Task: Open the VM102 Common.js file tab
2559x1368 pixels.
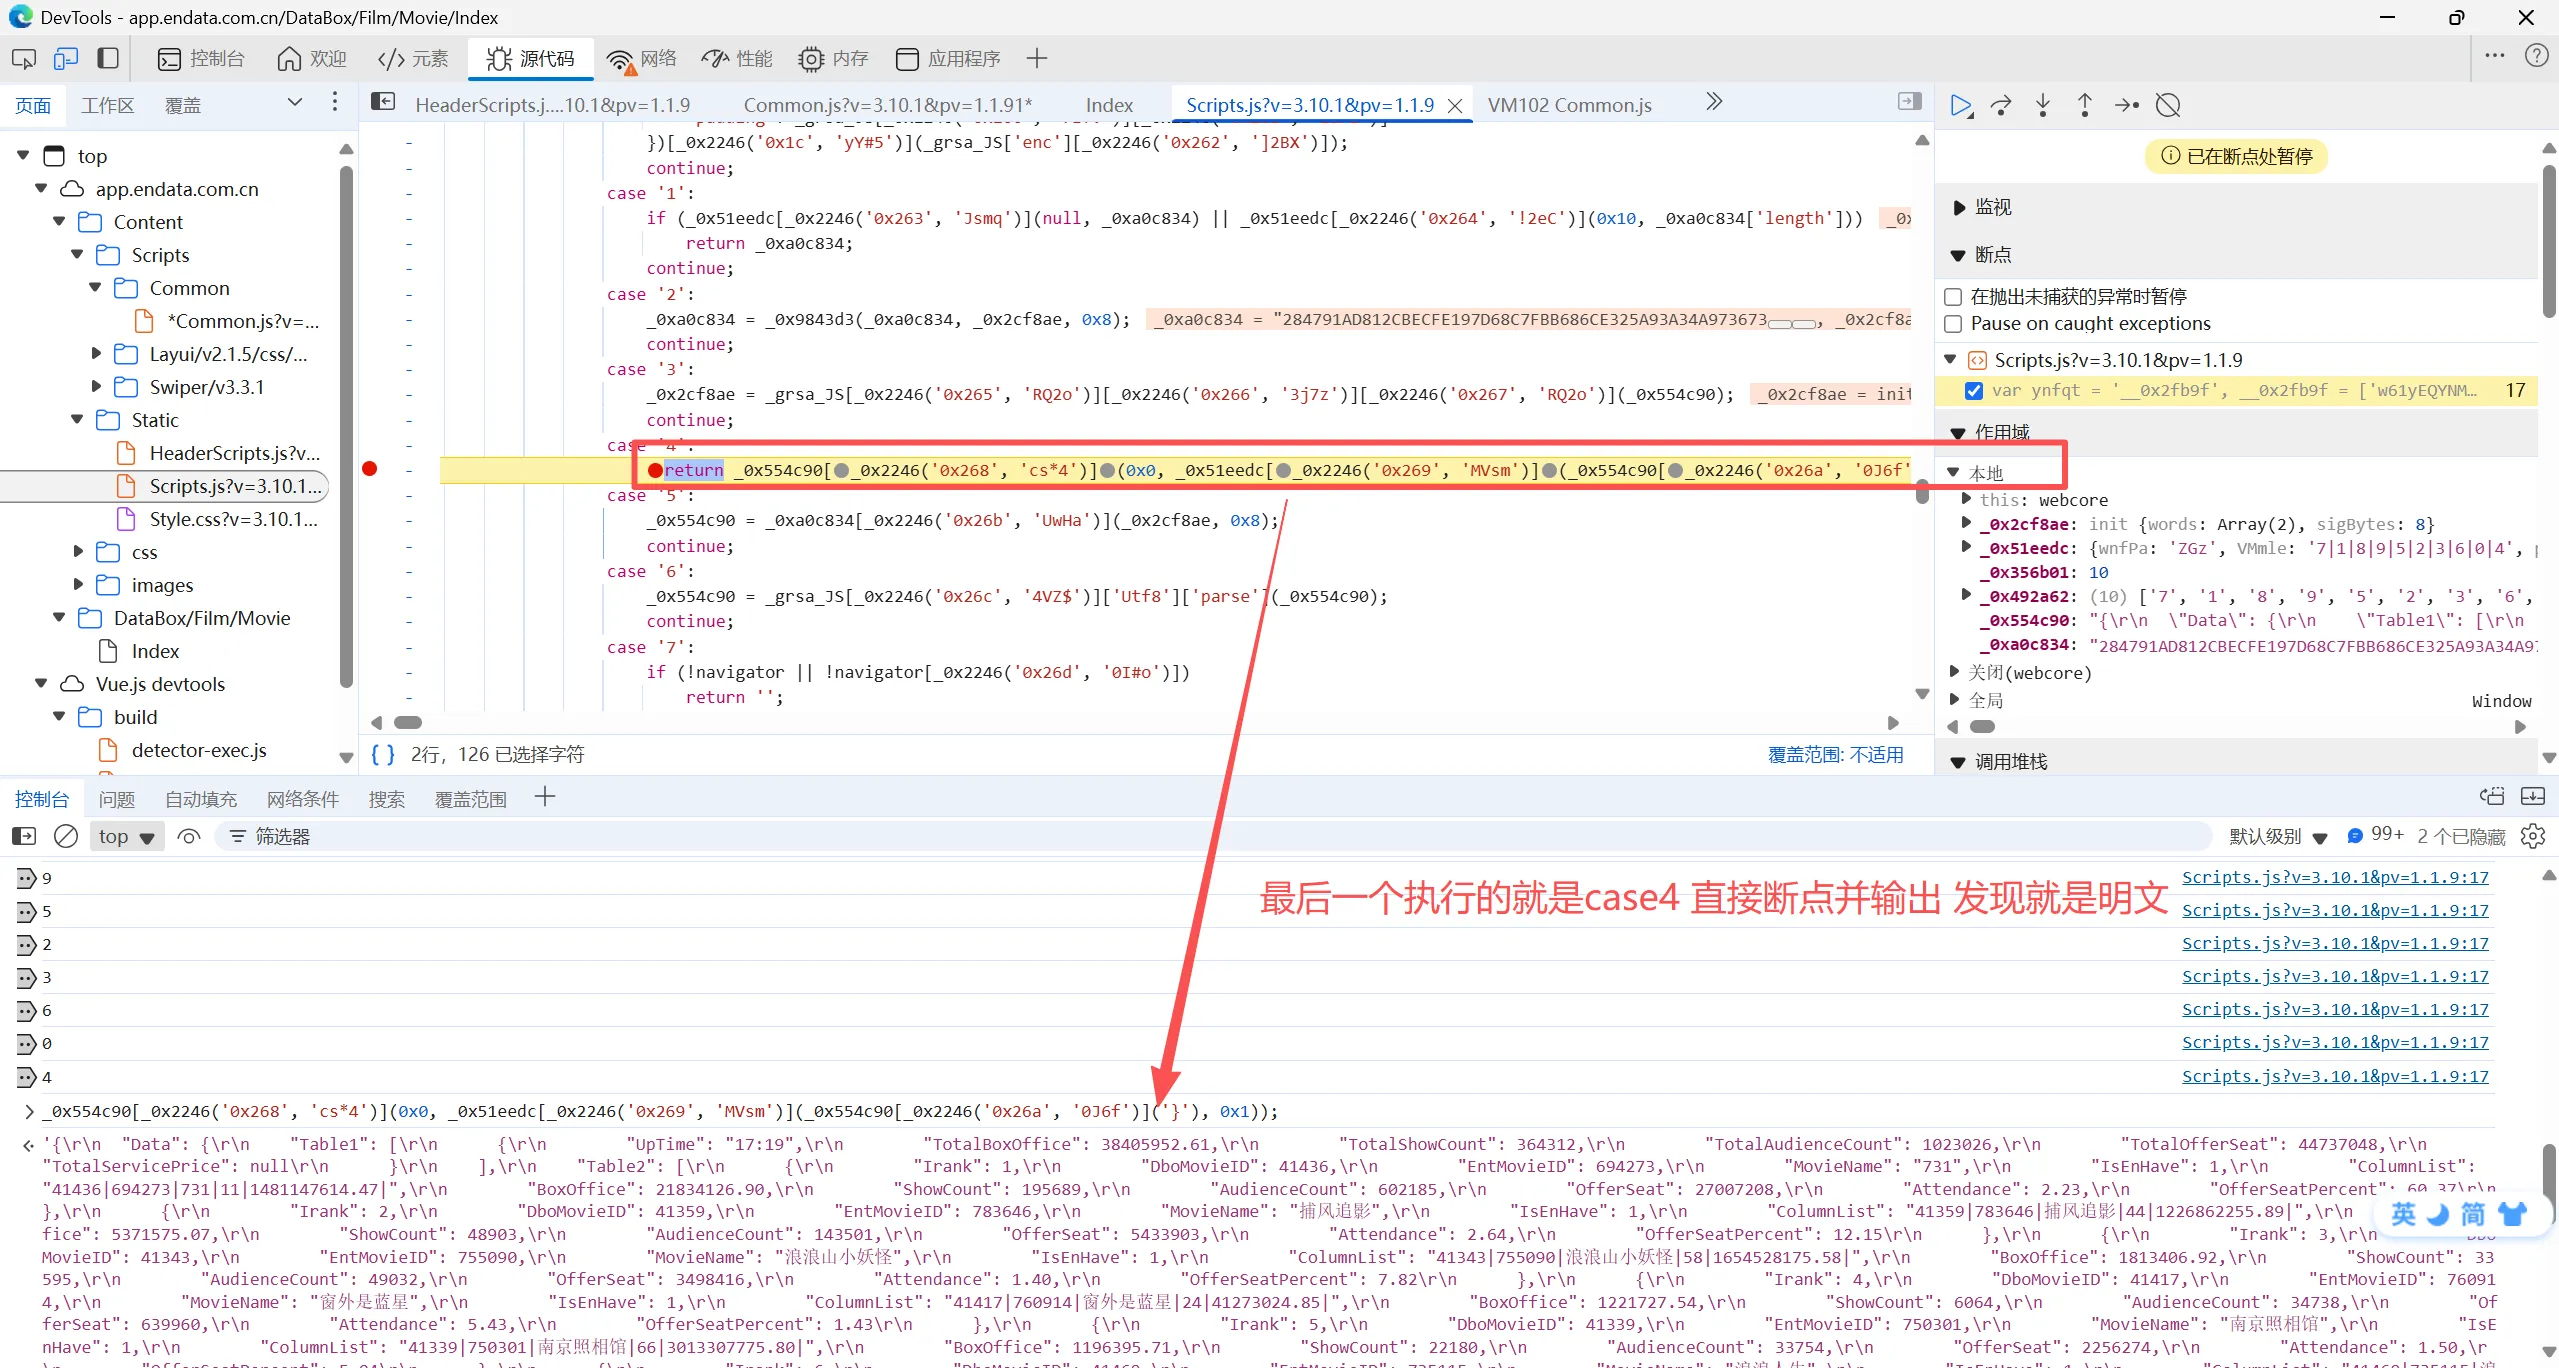Action: click(1569, 105)
